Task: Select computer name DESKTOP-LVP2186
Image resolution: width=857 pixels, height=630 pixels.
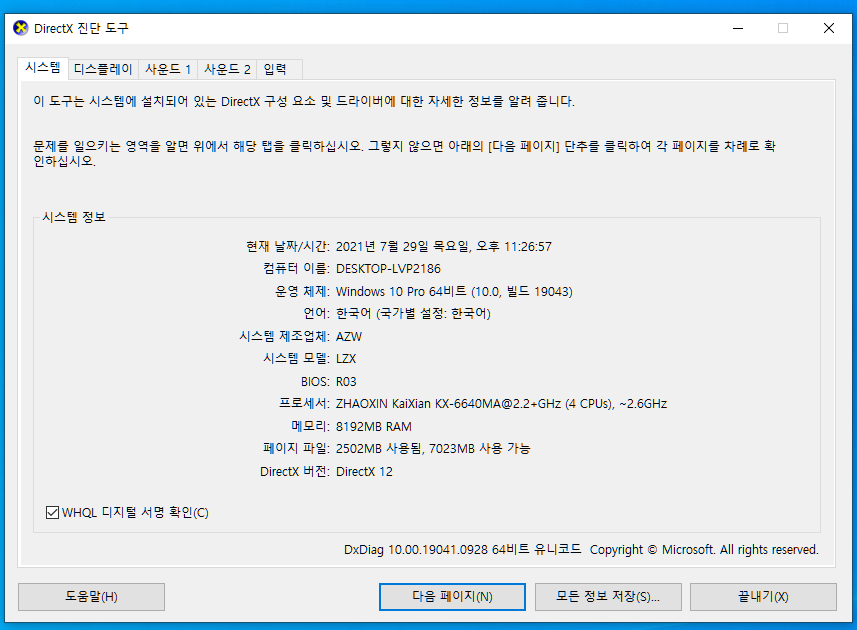Action: [388, 269]
